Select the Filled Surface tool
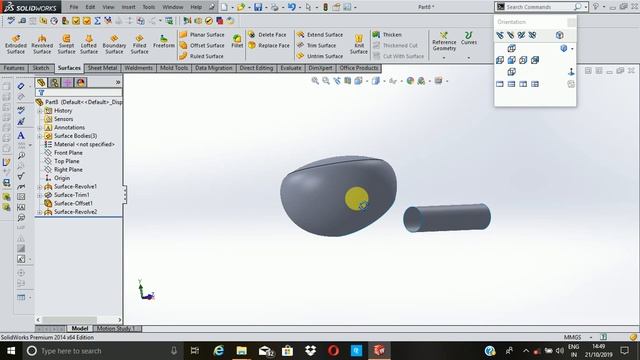 click(x=139, y=44)
